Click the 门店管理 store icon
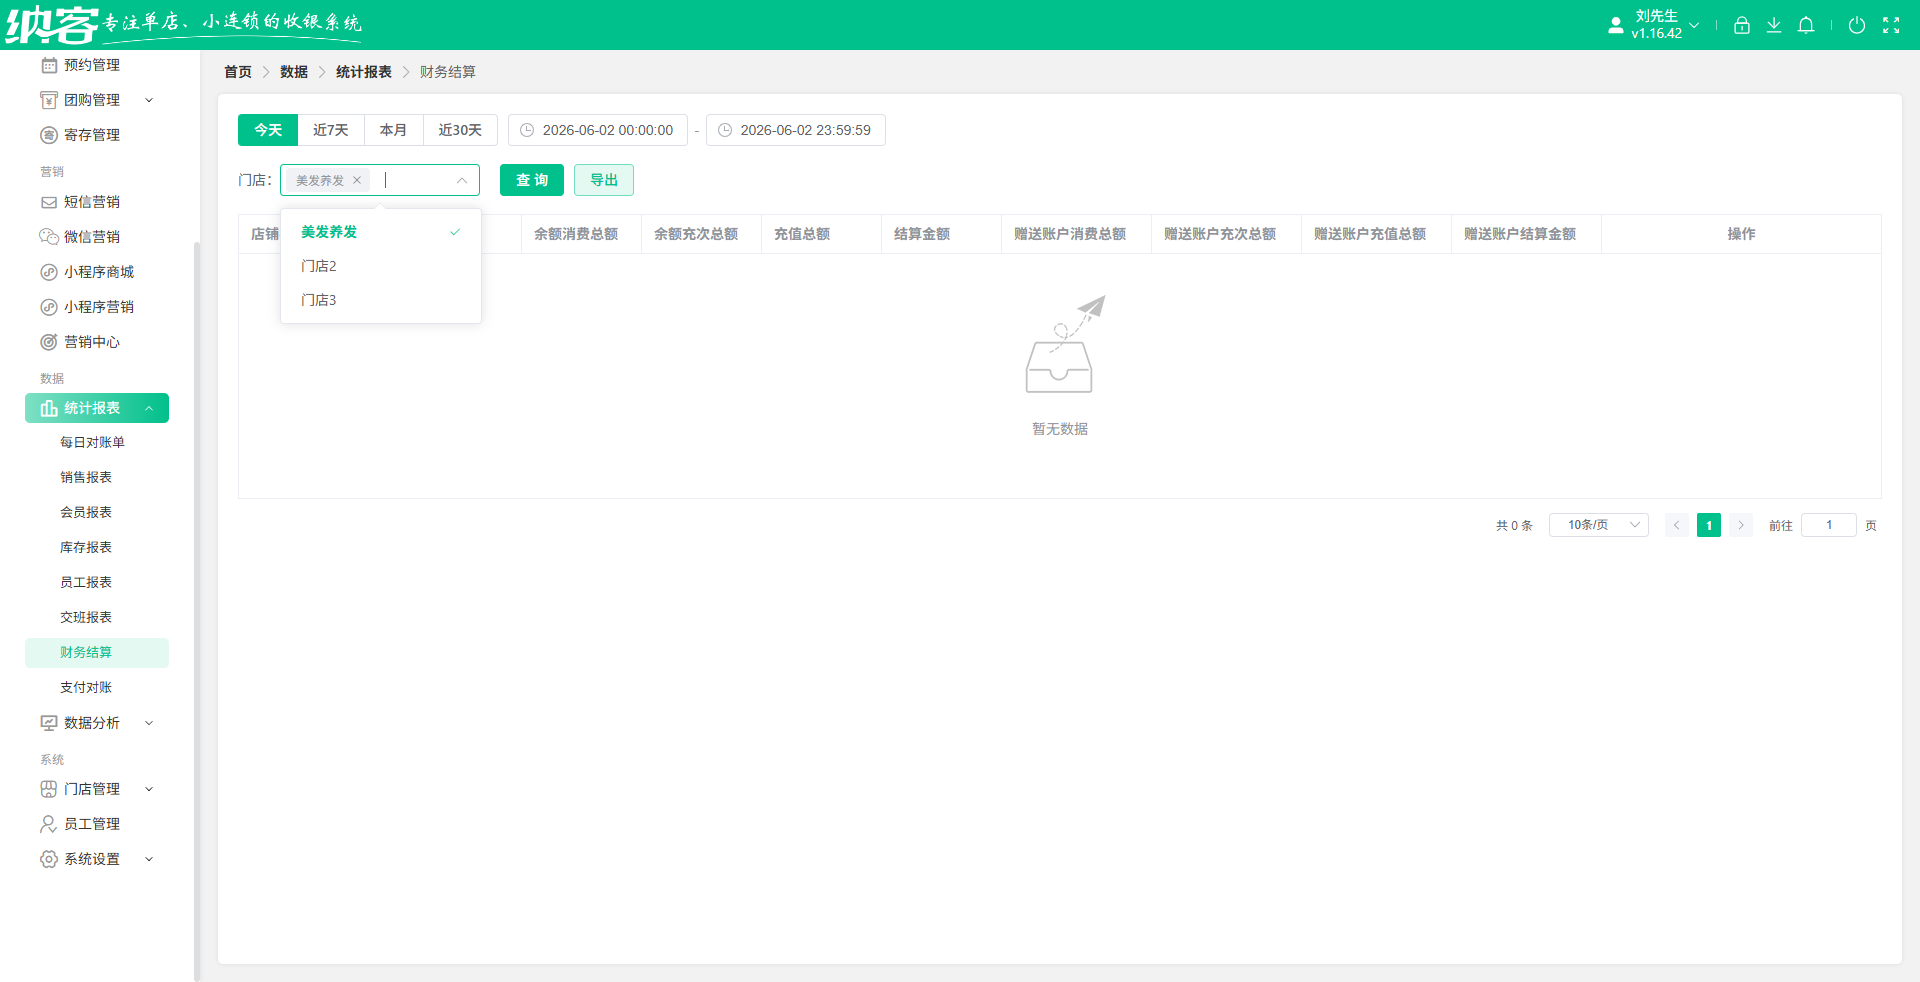Screen dimensions: 1920x982 [x=49, y=789]
